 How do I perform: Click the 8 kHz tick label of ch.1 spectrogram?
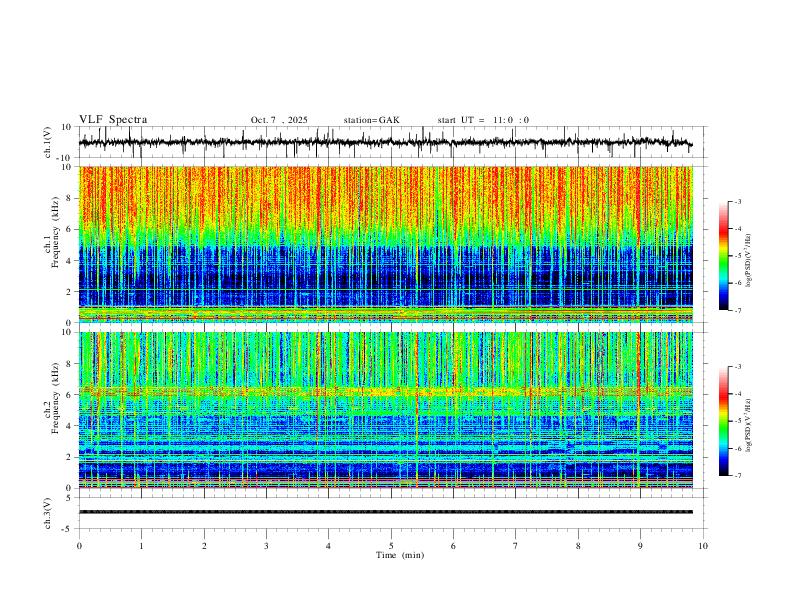point(70,198)
